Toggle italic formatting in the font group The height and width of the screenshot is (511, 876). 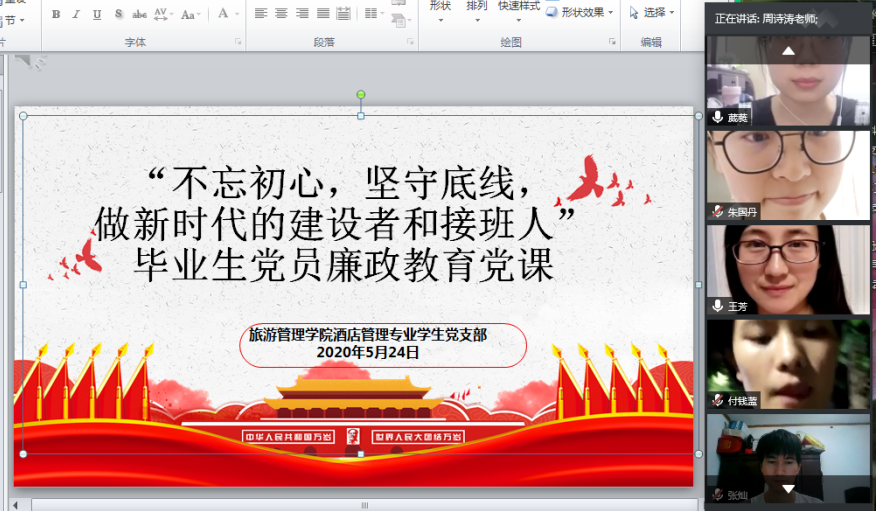click(76, 14)
